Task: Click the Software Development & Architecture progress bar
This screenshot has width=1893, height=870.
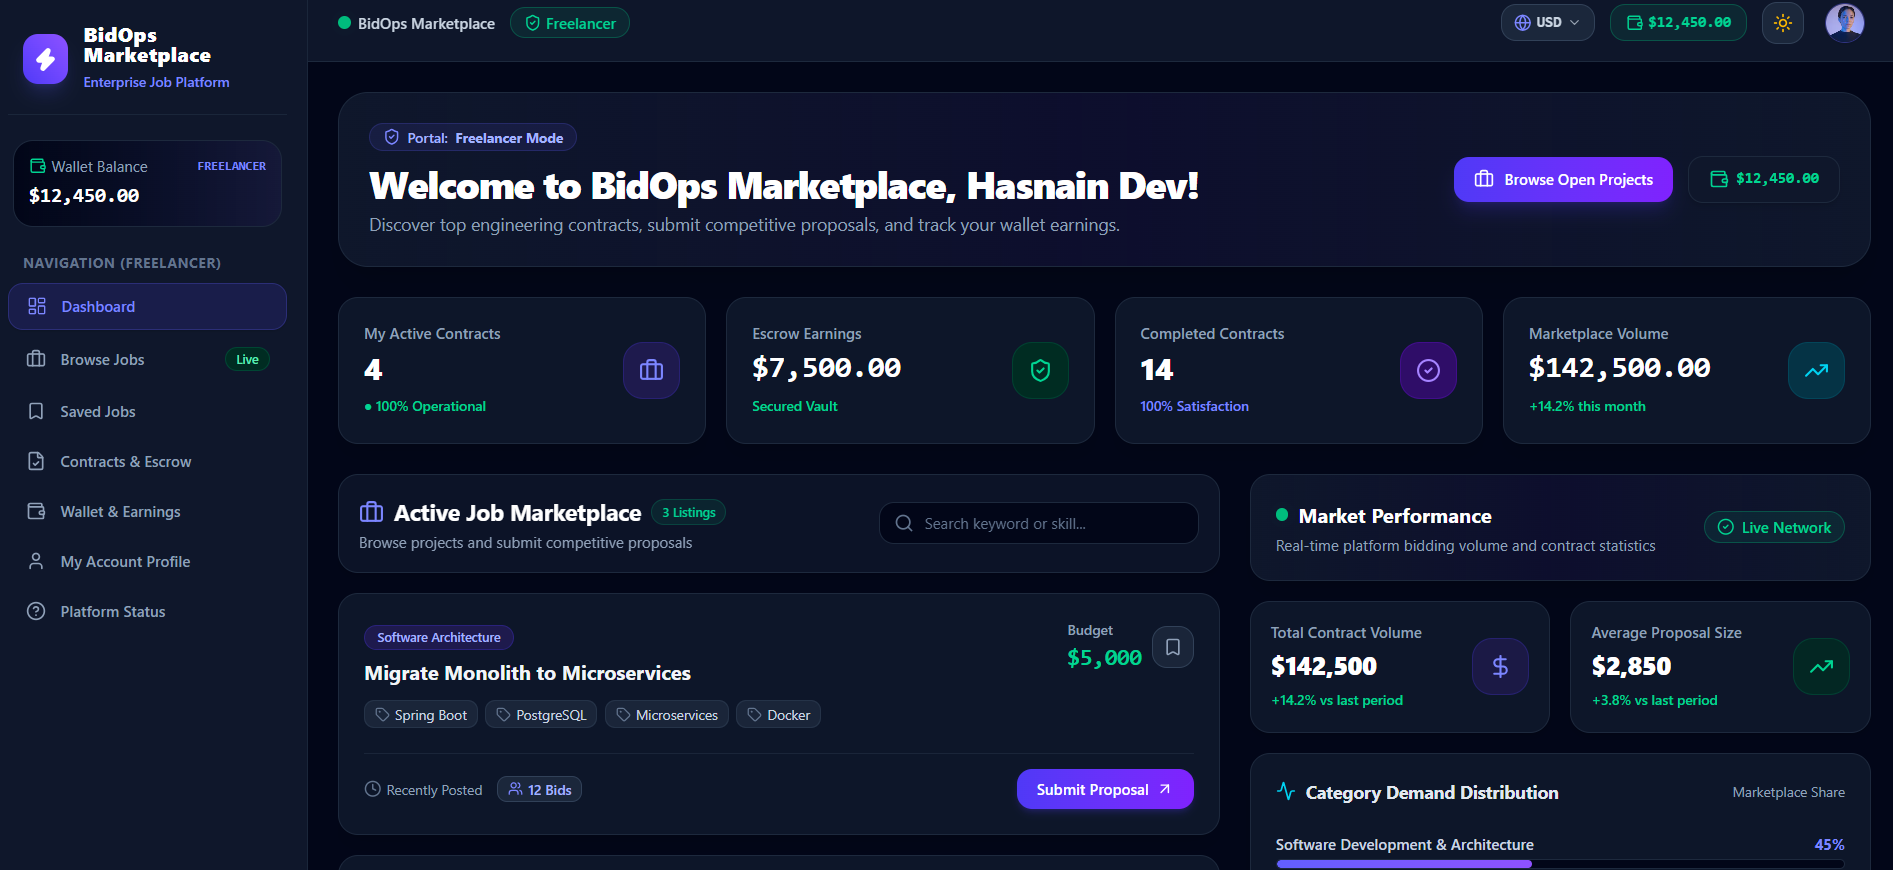Action: tap(1560, 864)
